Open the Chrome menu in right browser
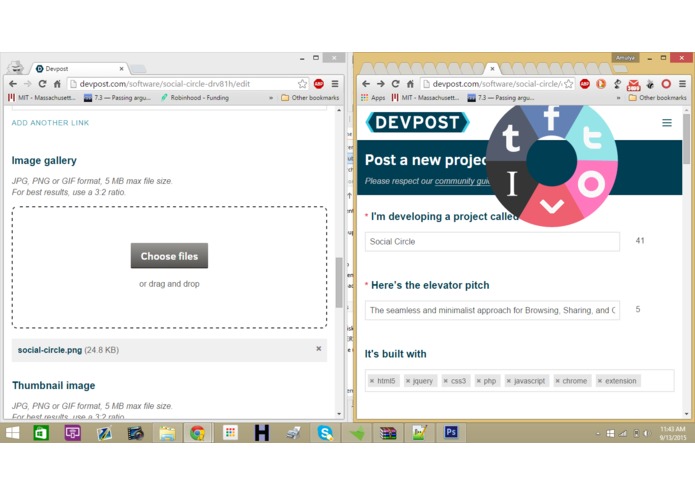 683,84
